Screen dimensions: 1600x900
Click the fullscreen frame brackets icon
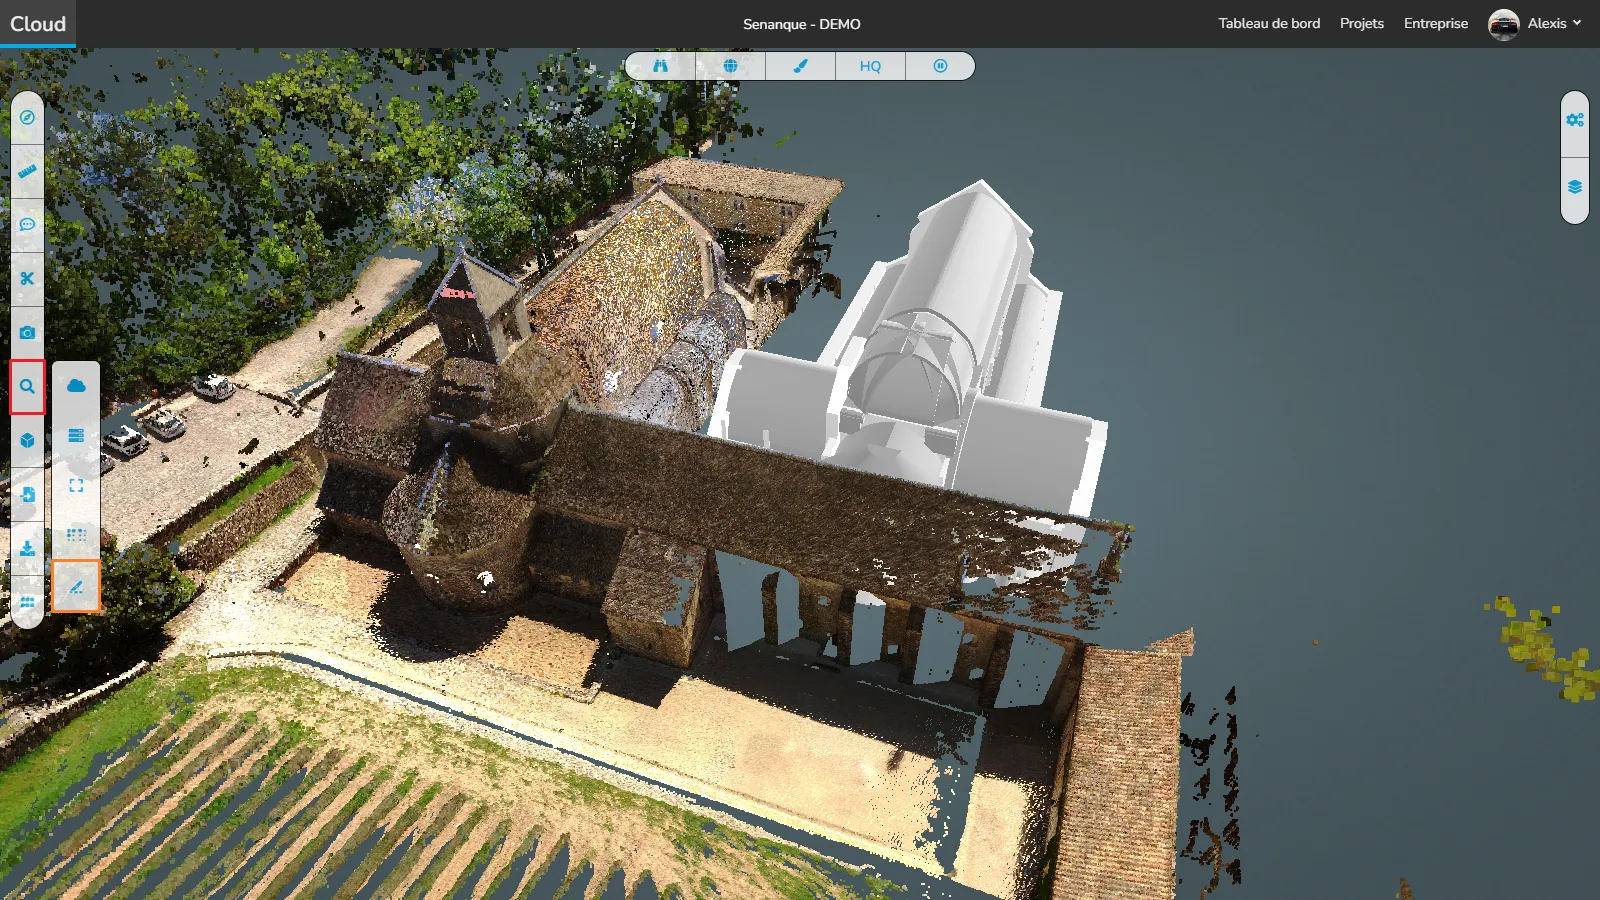pos(76,486)
